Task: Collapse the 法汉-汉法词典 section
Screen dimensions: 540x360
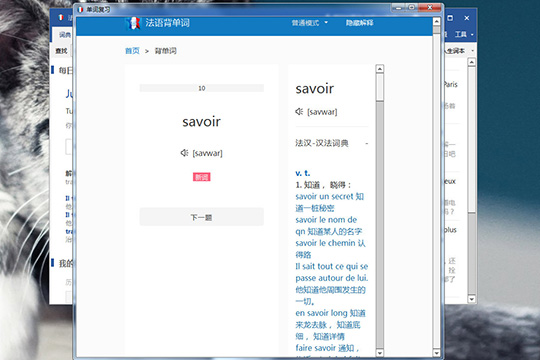Action: coord(367,143)
